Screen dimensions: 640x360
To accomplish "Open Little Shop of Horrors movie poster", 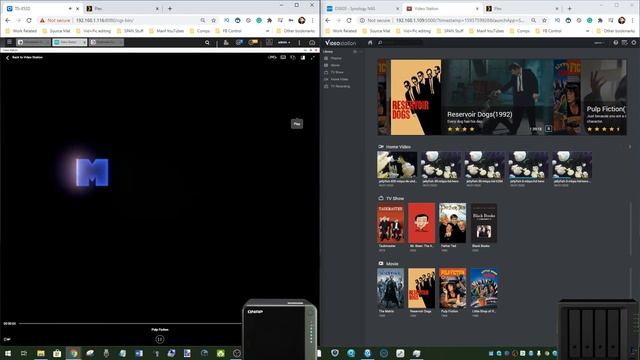I will (484, 288).
